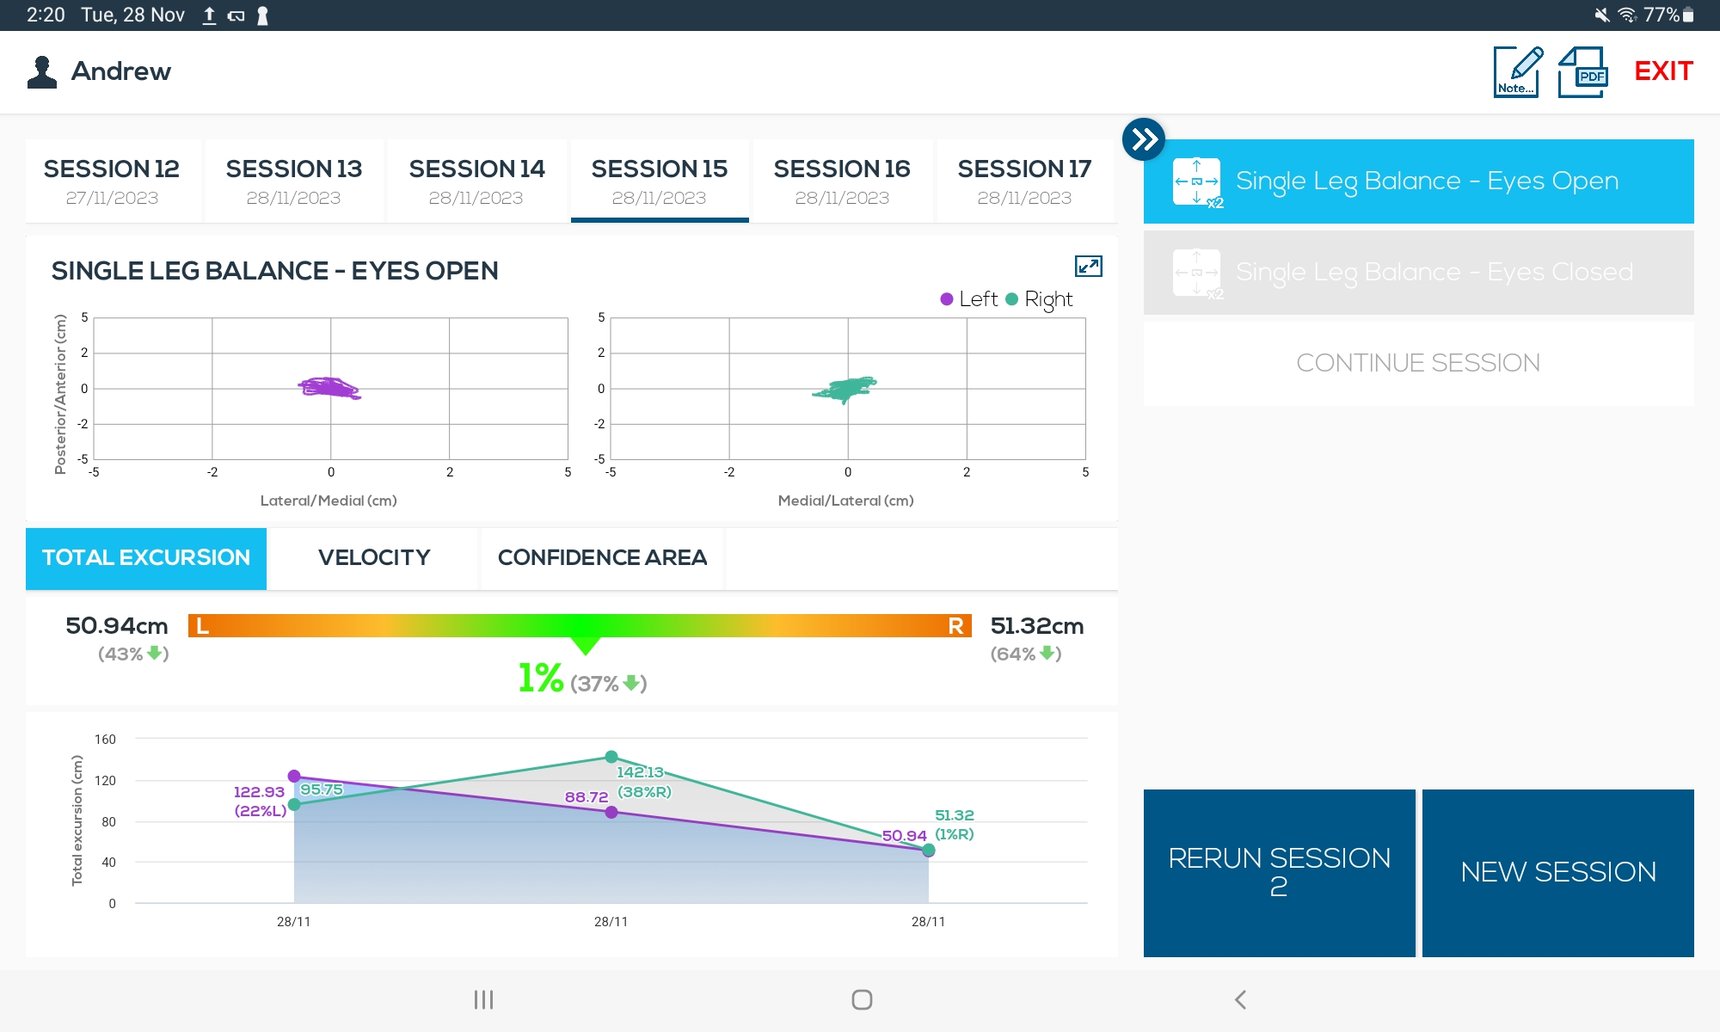Switch to the Session 17 tab
Viewport: 1720px width, 1032px height.
click(x=1024, y=181)
